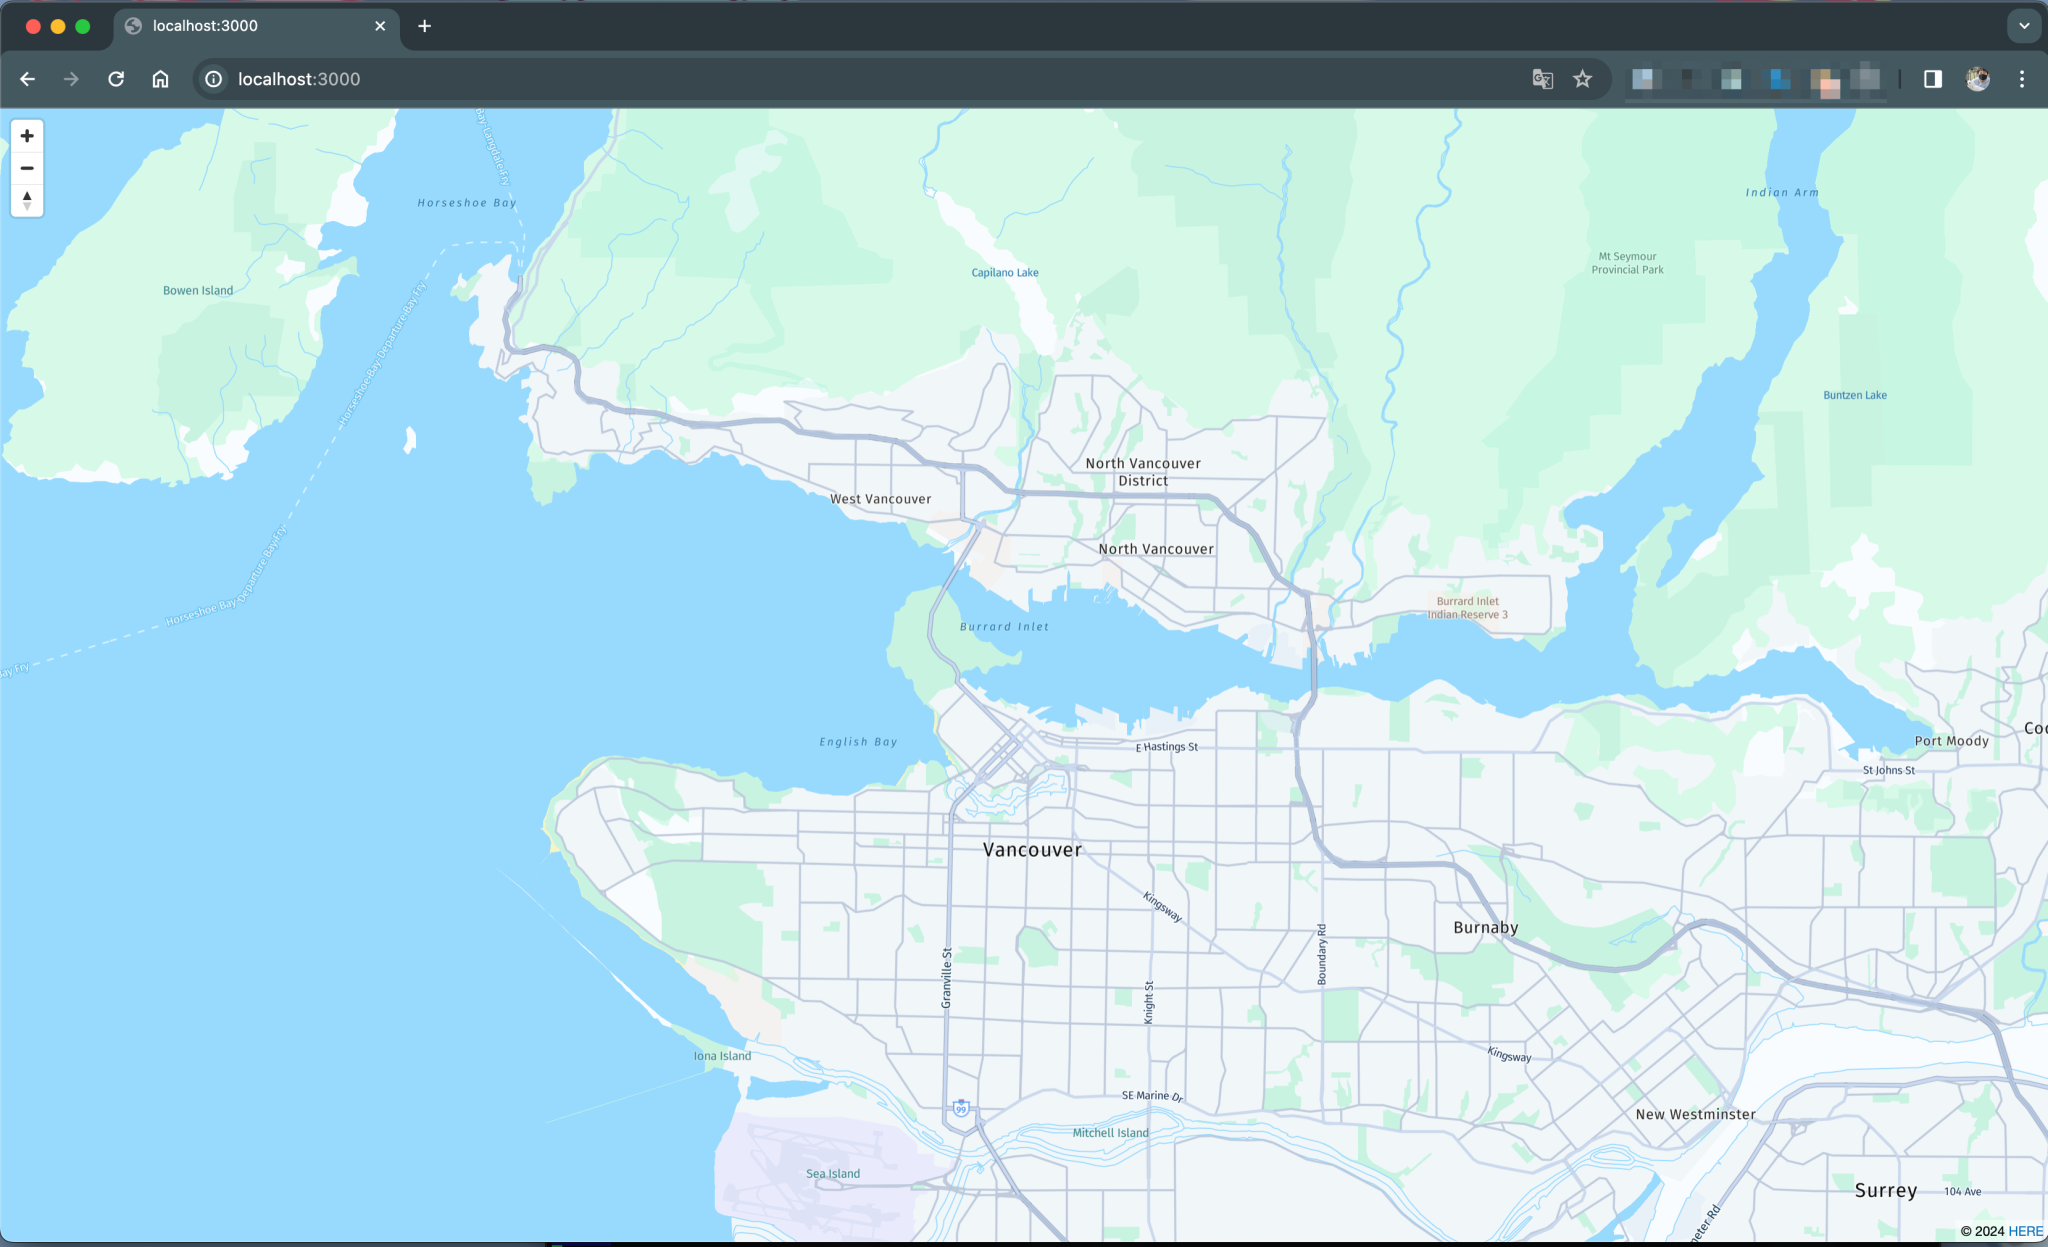2048x1247 pixels.
Task: Open the browser side panel
Action: pyautogui.click(x=1931, y=79)
